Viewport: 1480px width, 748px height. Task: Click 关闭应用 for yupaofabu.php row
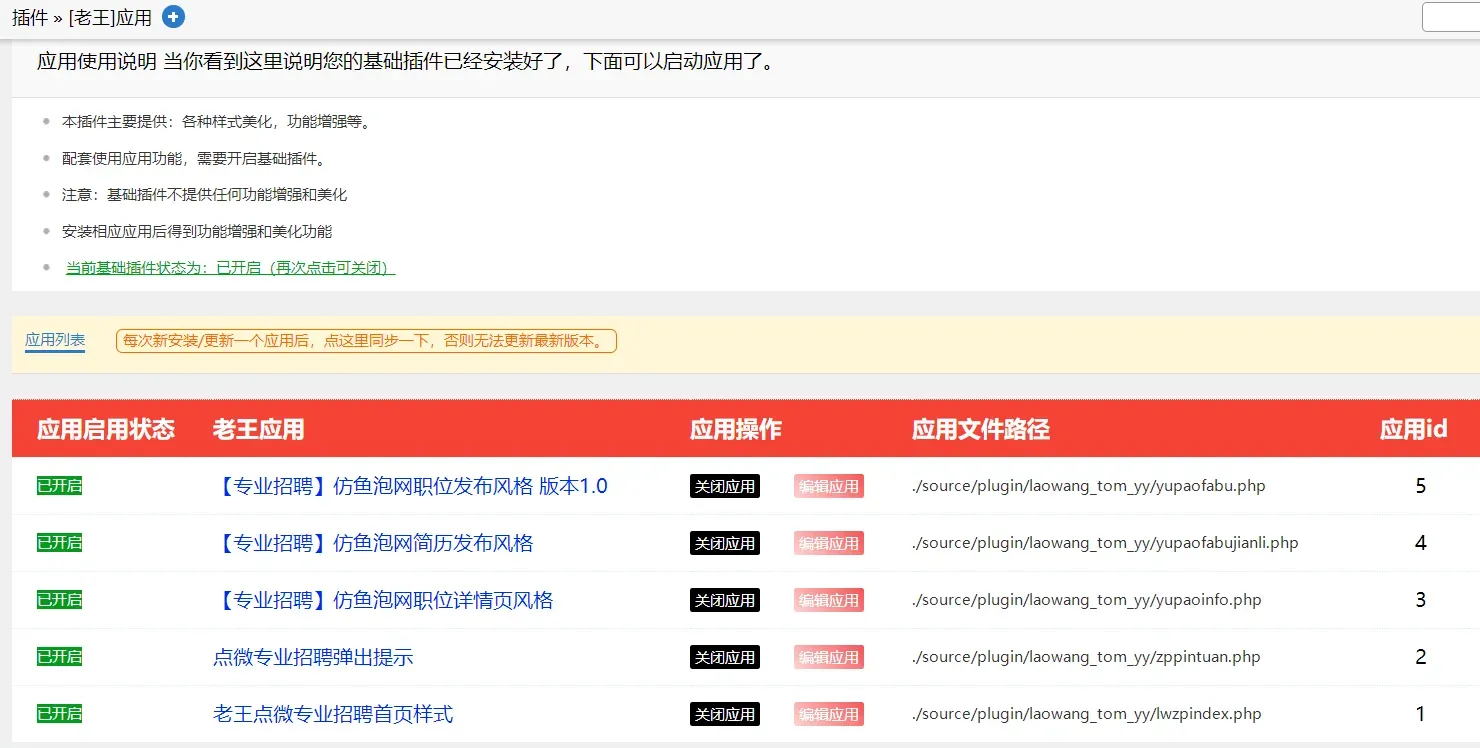(725, 486)
